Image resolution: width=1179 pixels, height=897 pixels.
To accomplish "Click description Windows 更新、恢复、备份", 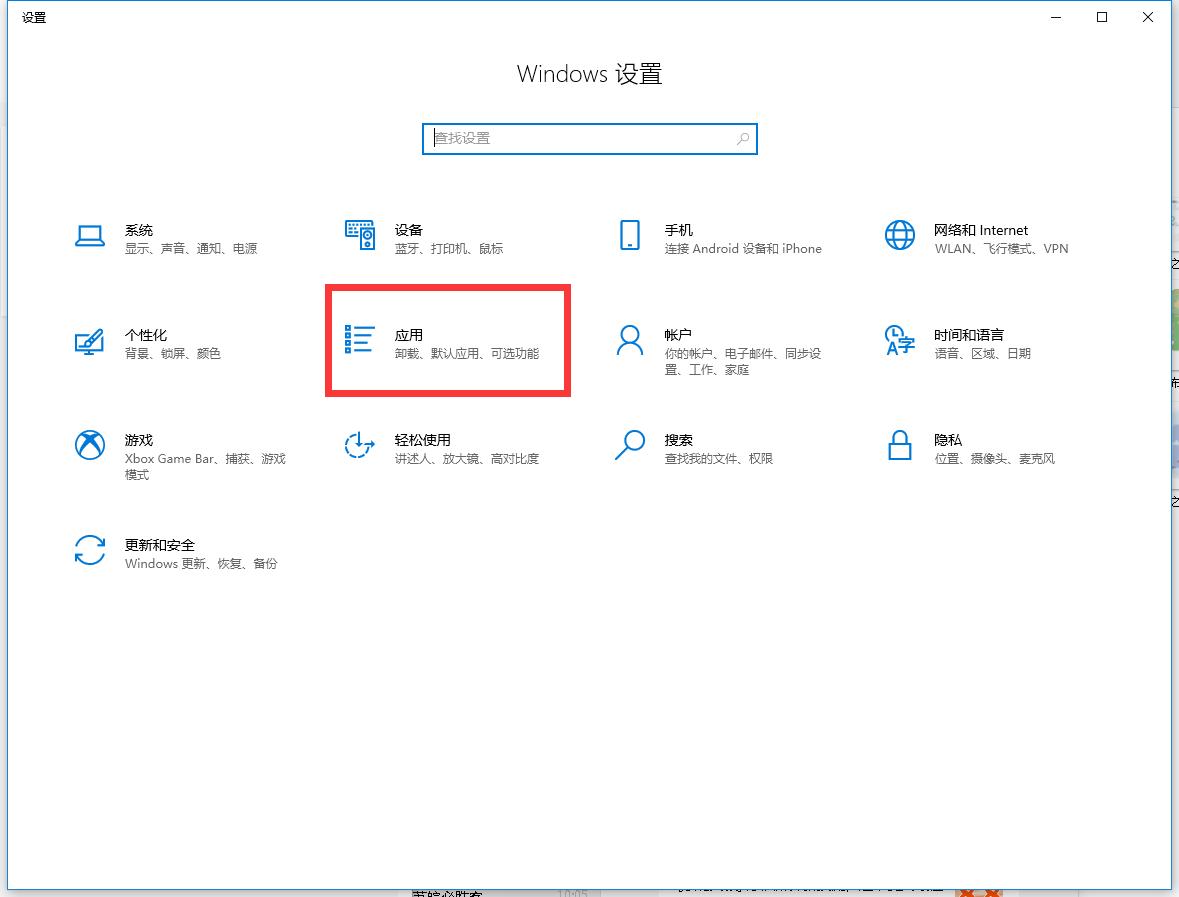I will [x=201, y=564].
